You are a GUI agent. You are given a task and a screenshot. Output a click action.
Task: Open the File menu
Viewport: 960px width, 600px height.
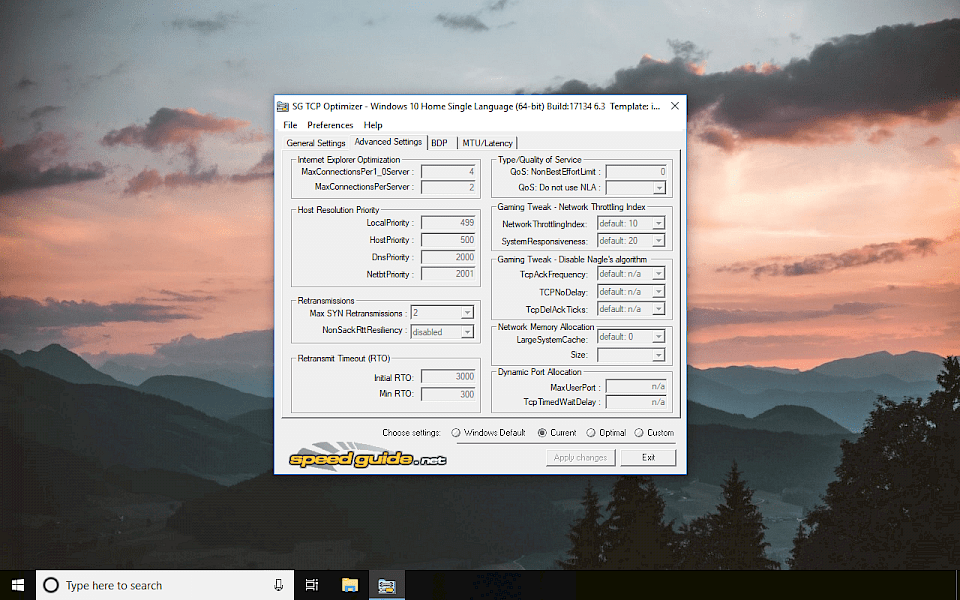[290, 125]
